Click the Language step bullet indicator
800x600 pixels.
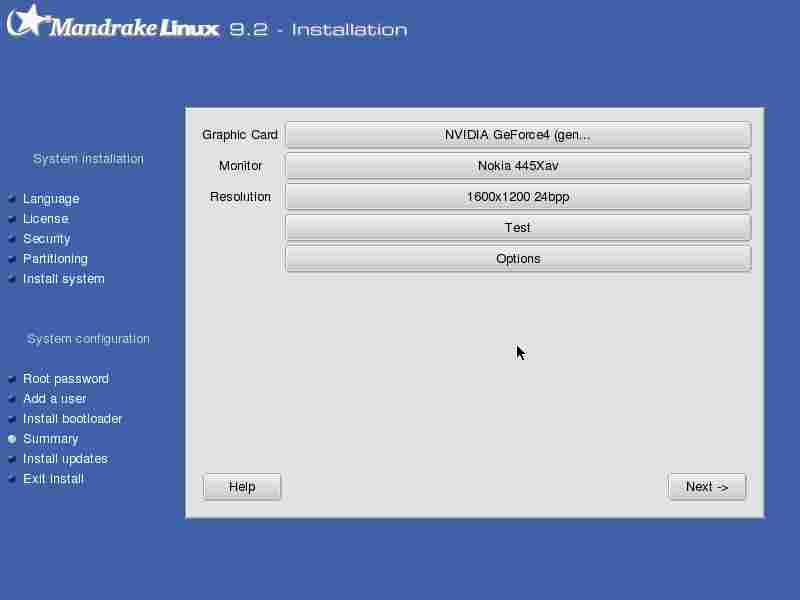click(x=12, y=198)
